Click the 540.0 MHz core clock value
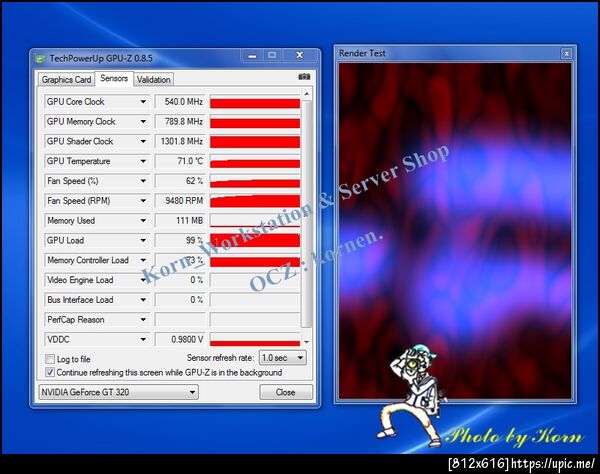The width and height of the screenshot is (600, 474). pos(180,102)
